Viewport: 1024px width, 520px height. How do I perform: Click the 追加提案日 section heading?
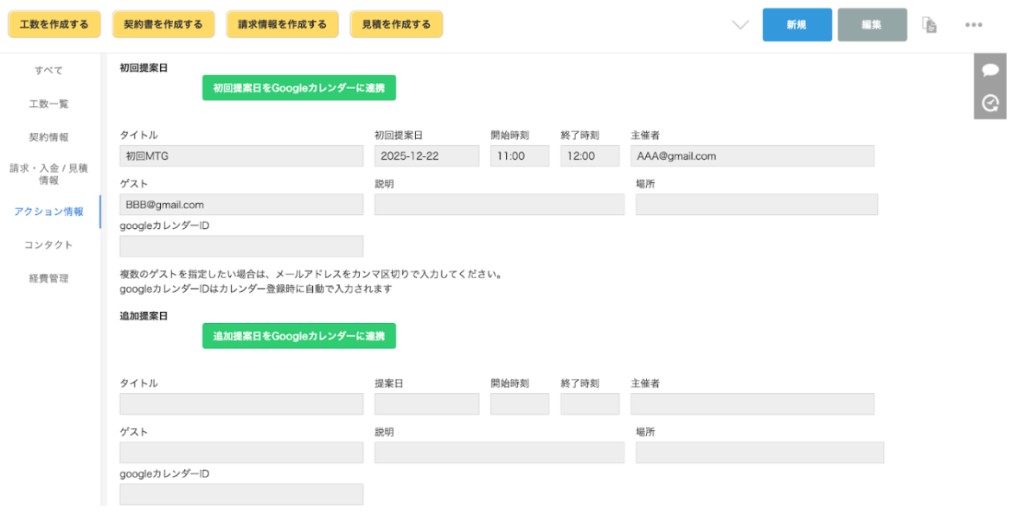[x=144, y=316]
